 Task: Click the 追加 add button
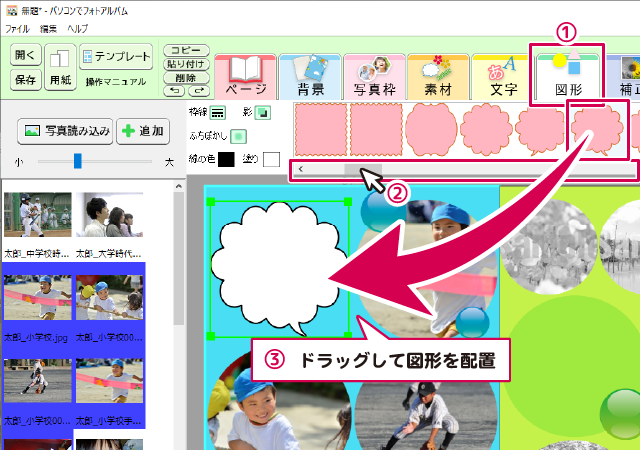143,131
